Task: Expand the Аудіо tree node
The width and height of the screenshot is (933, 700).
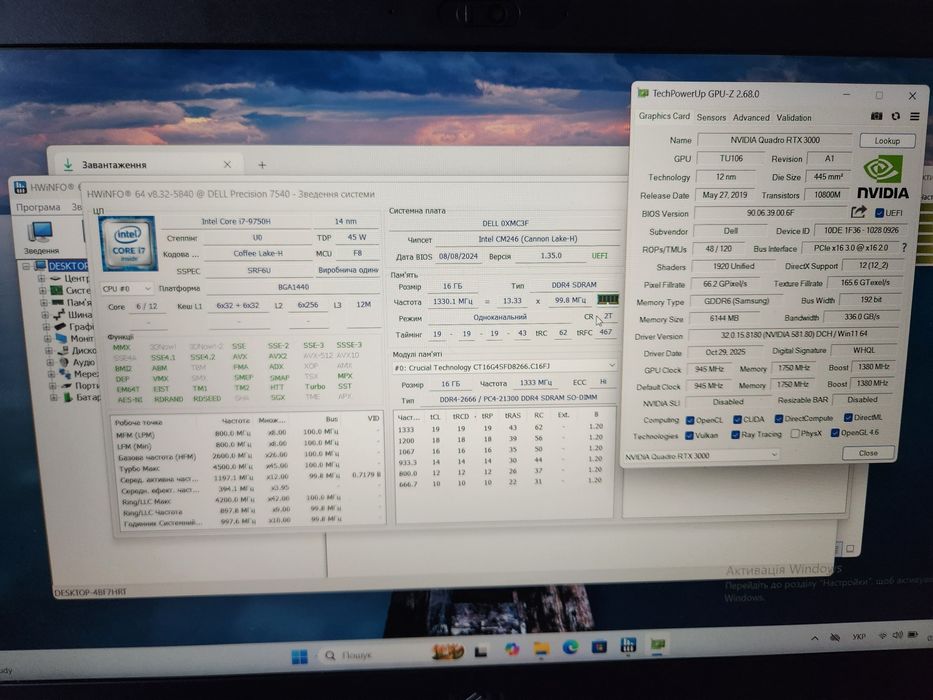Action: (51, 362)
